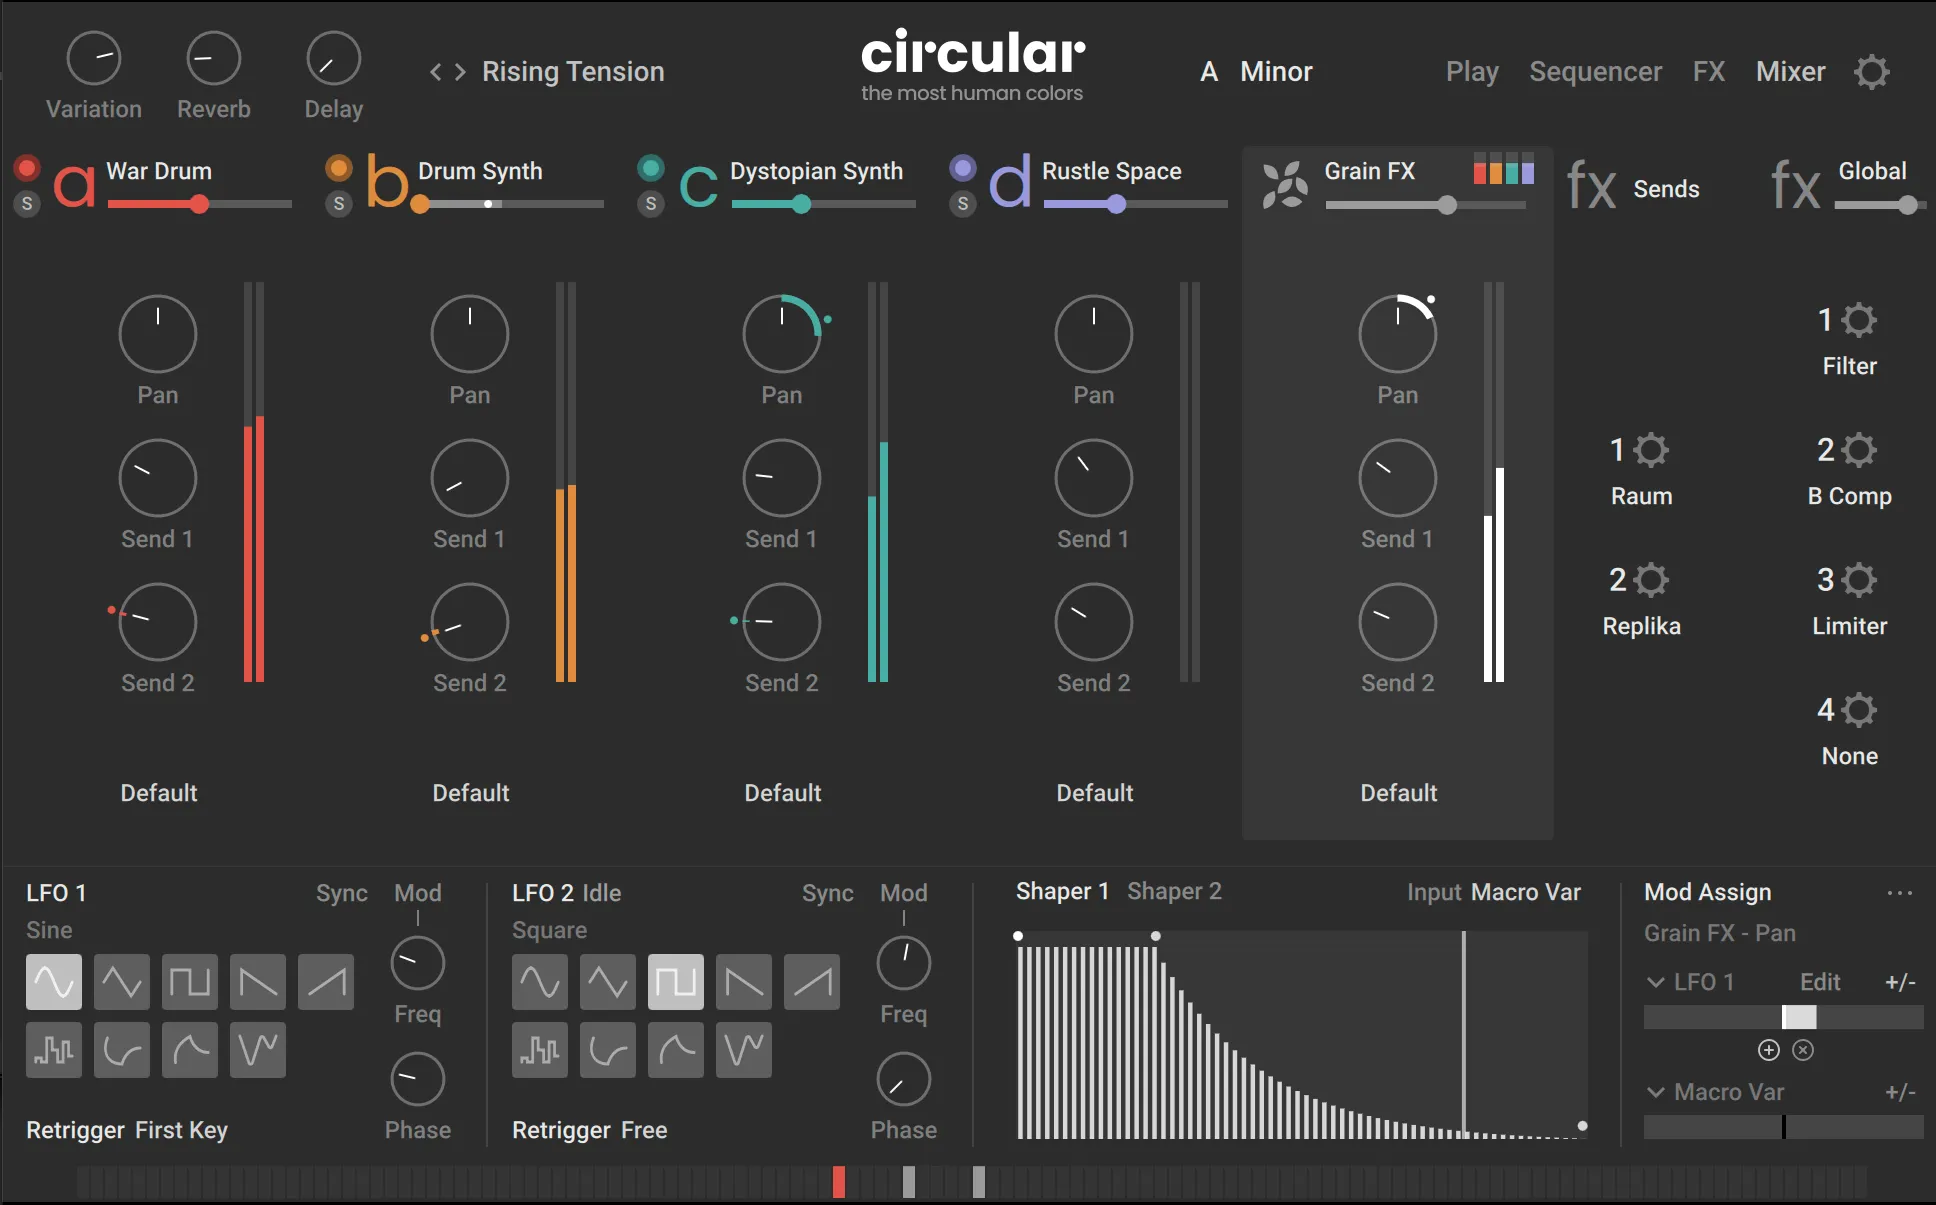Click Edit next to LFO 1 in Mod Assign
The height and width of the screenshot is (1205, 1936).
tap(1820, 982)
